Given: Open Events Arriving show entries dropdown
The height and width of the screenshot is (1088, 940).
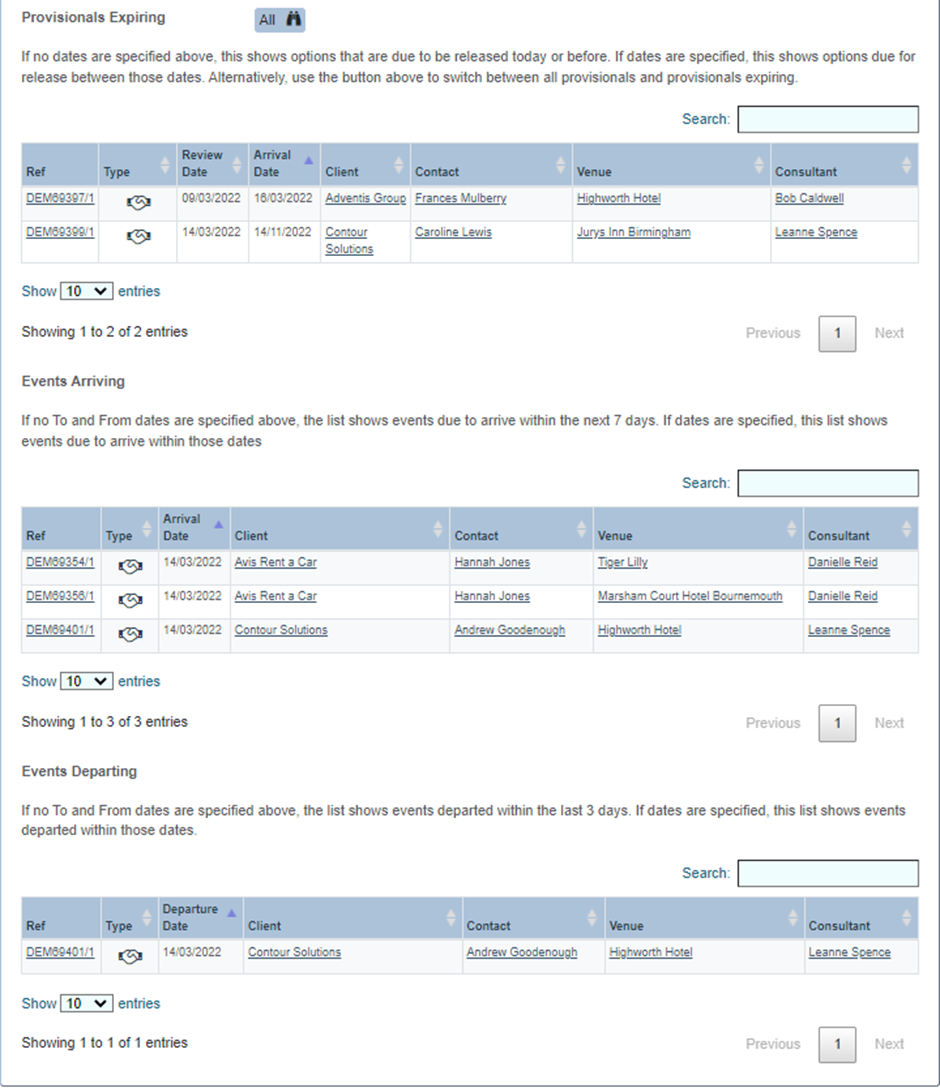Looking at the screenshot, I should coord(87,681).
